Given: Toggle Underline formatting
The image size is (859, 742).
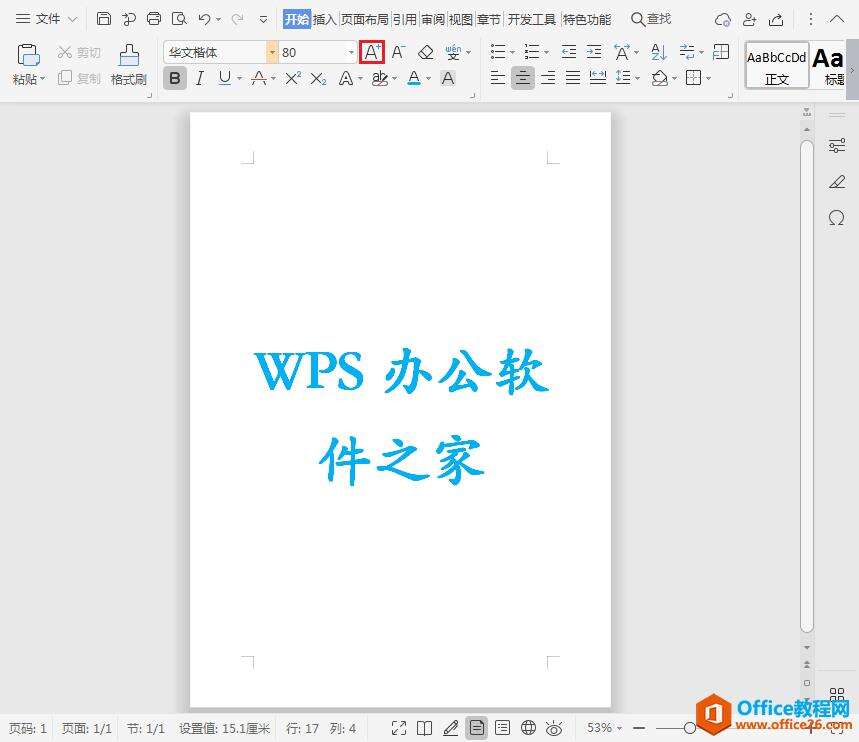Looking at the screenshot, I should point(225,78).
